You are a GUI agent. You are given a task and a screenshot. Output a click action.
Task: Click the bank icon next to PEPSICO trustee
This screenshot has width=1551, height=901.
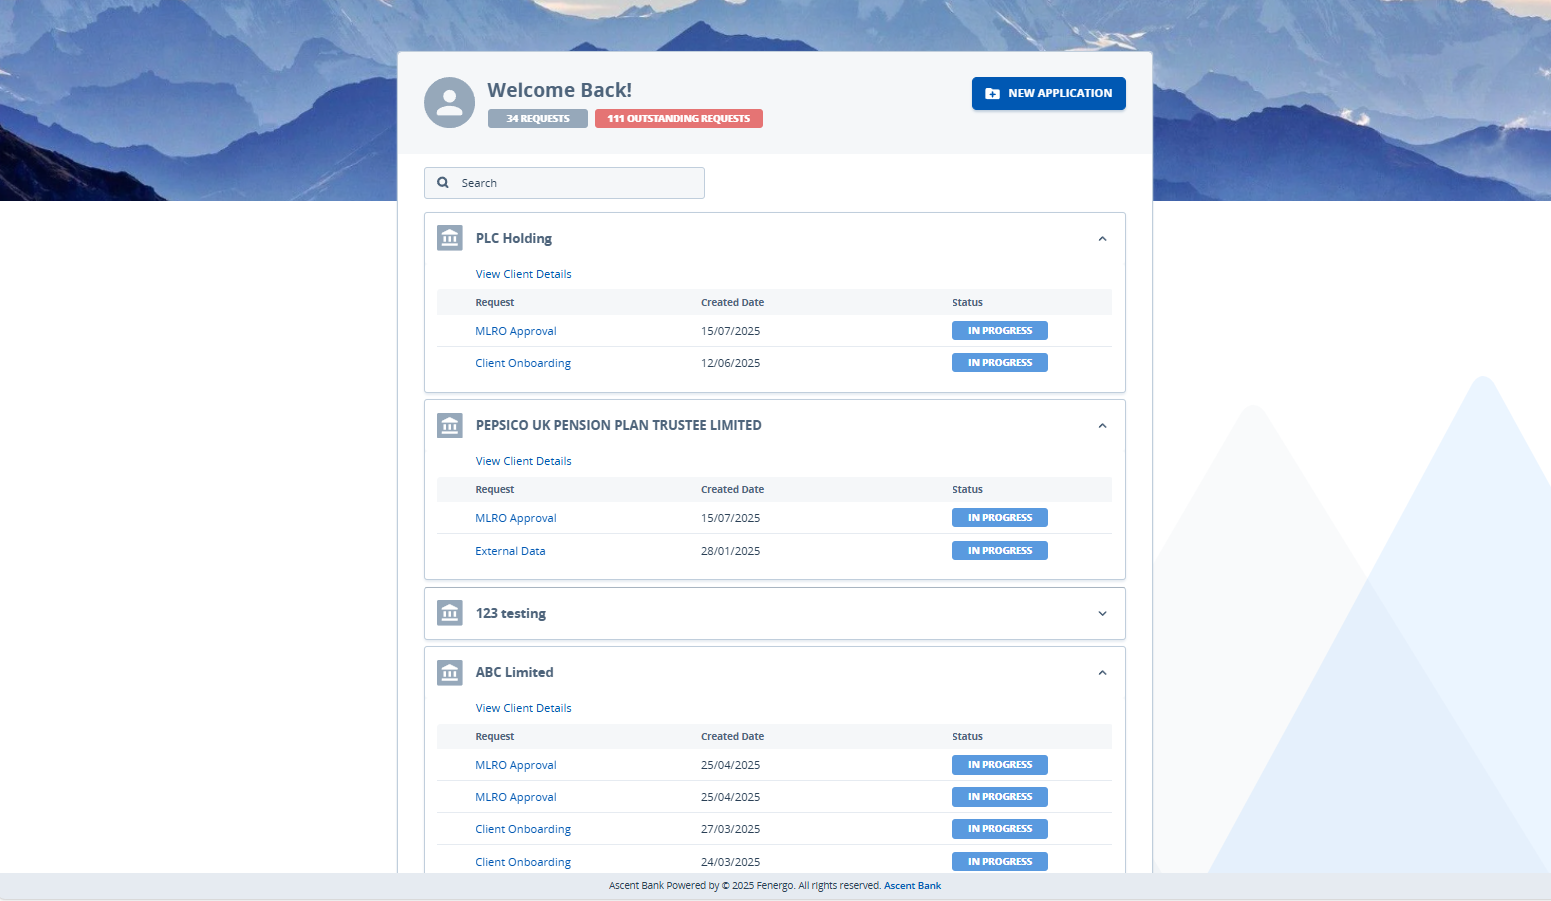(x=449, y=424)
